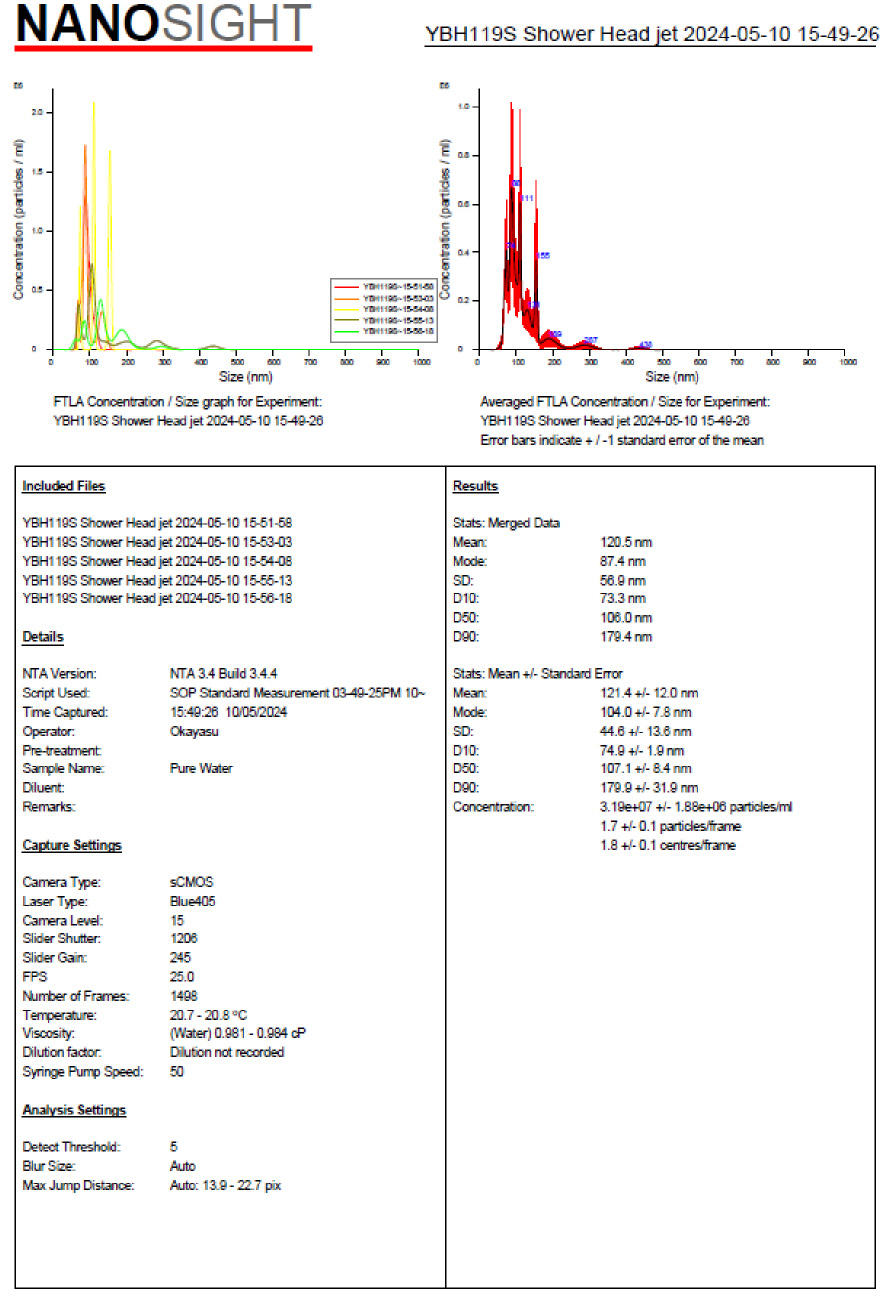Click the blue 438 peak label
Image resolution: width=891 pixels, height=1303 pixels.
645,345
